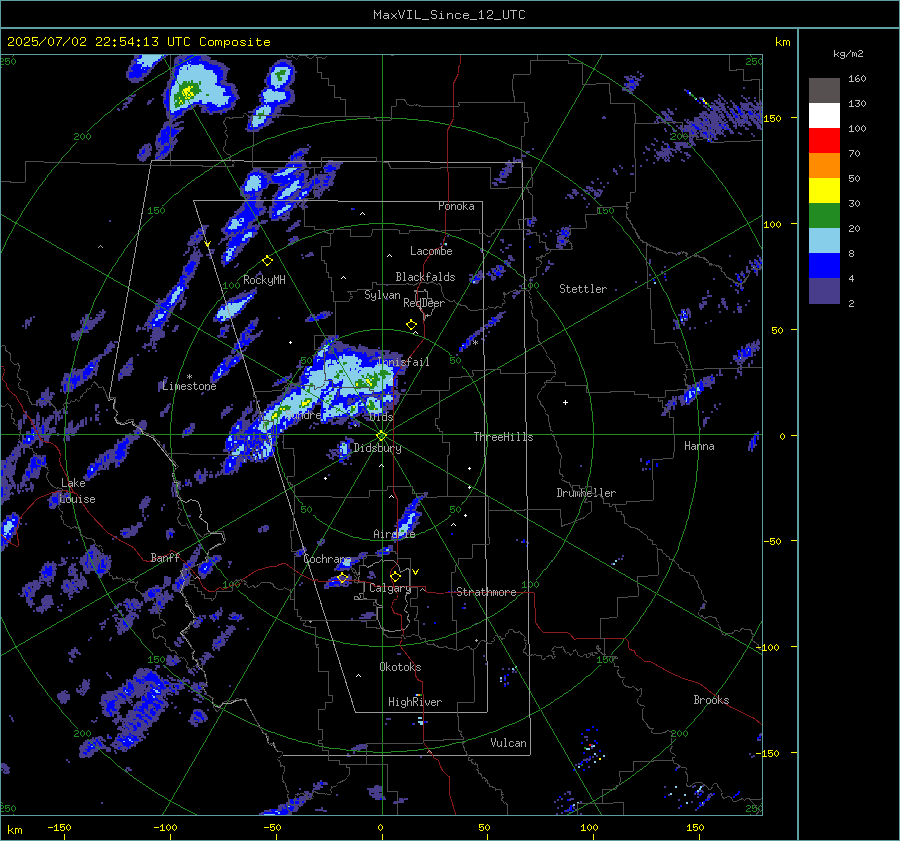Click the ThreeHills map label
900x841 pixels.
[503, 437]
